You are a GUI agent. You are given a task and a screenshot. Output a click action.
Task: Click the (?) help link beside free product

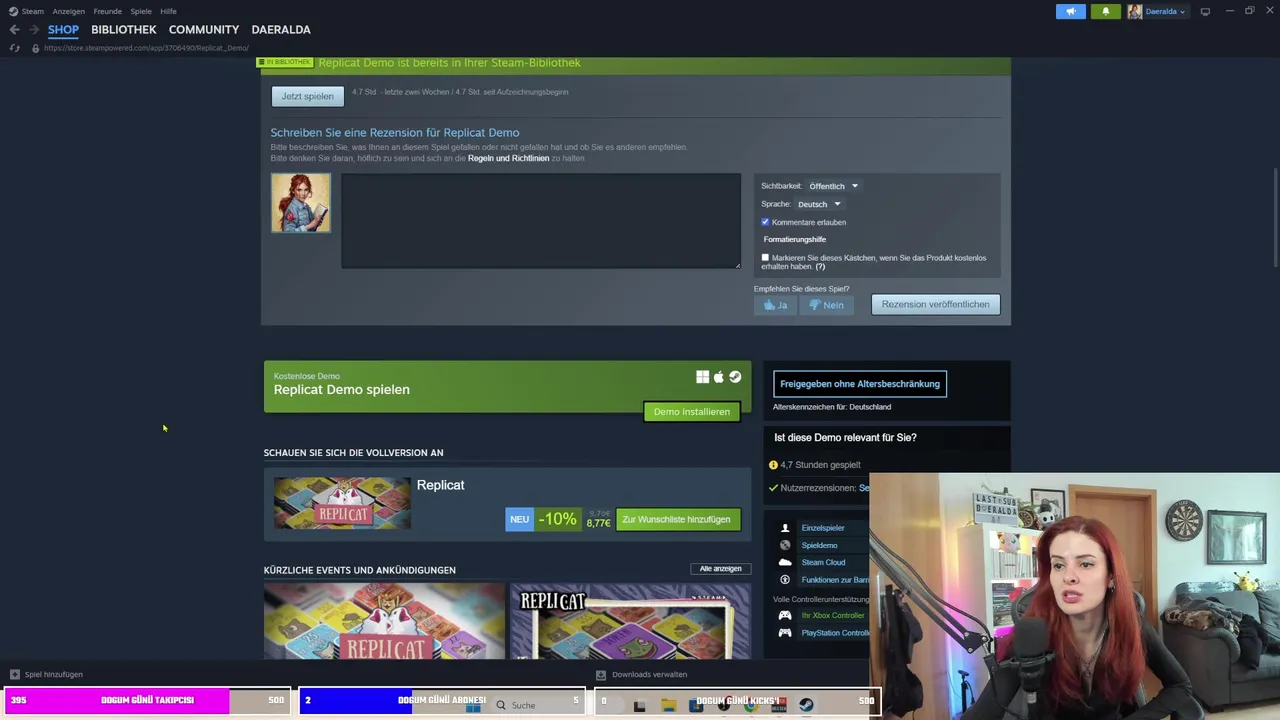coord(820,267)
